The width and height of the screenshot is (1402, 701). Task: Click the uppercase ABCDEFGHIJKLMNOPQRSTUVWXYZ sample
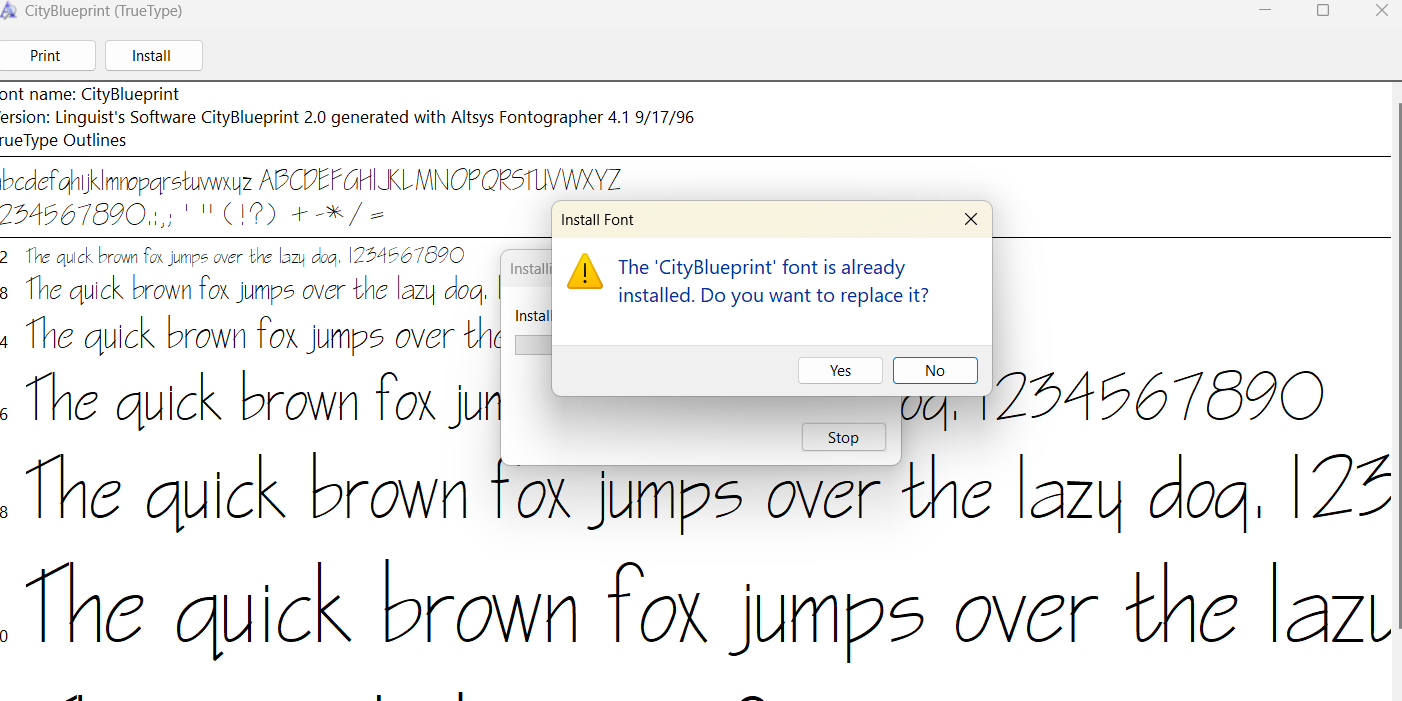click(x=440, y=181)
